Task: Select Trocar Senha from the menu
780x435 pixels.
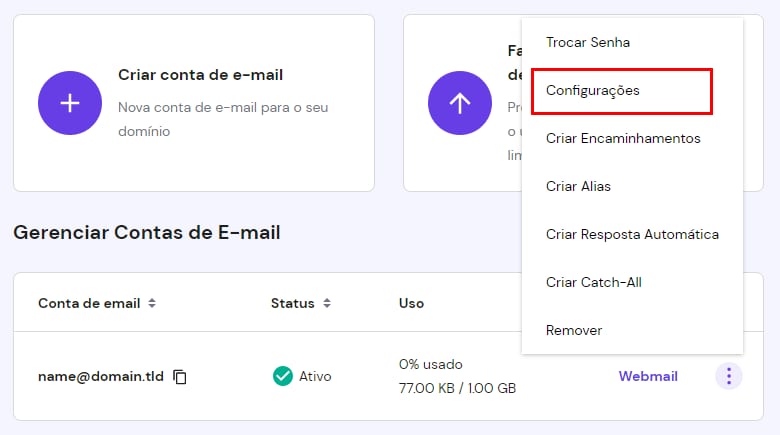Action: click(x=588, y=42)
